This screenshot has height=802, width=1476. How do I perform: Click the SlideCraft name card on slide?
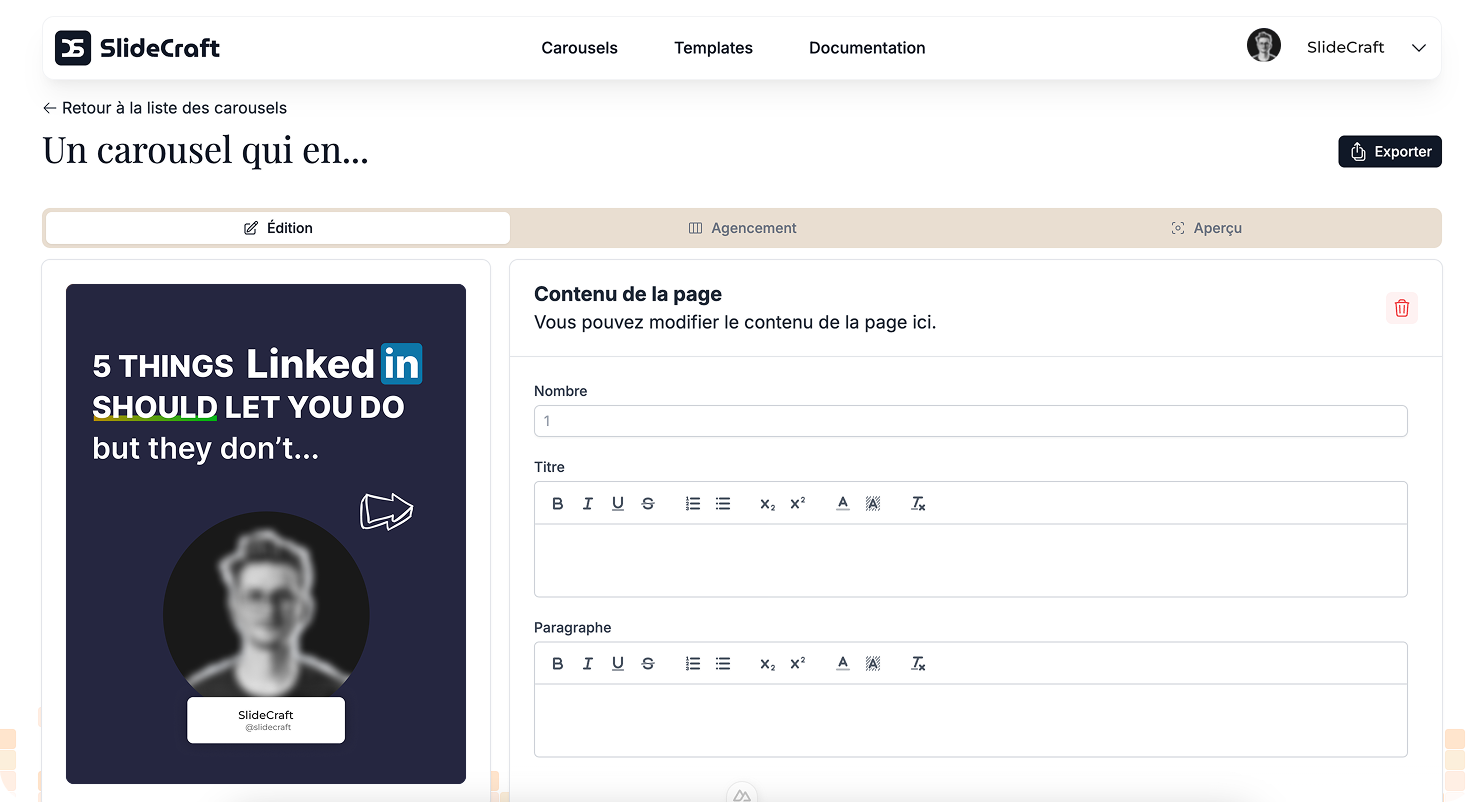pyautogui.click(x=266, y=720)
